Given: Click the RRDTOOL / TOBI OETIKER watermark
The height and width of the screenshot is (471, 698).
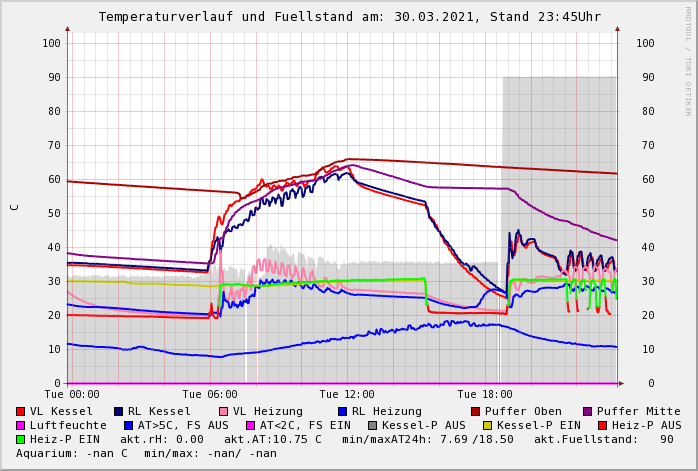Looking at the screenshot, I should click(688, 60).
